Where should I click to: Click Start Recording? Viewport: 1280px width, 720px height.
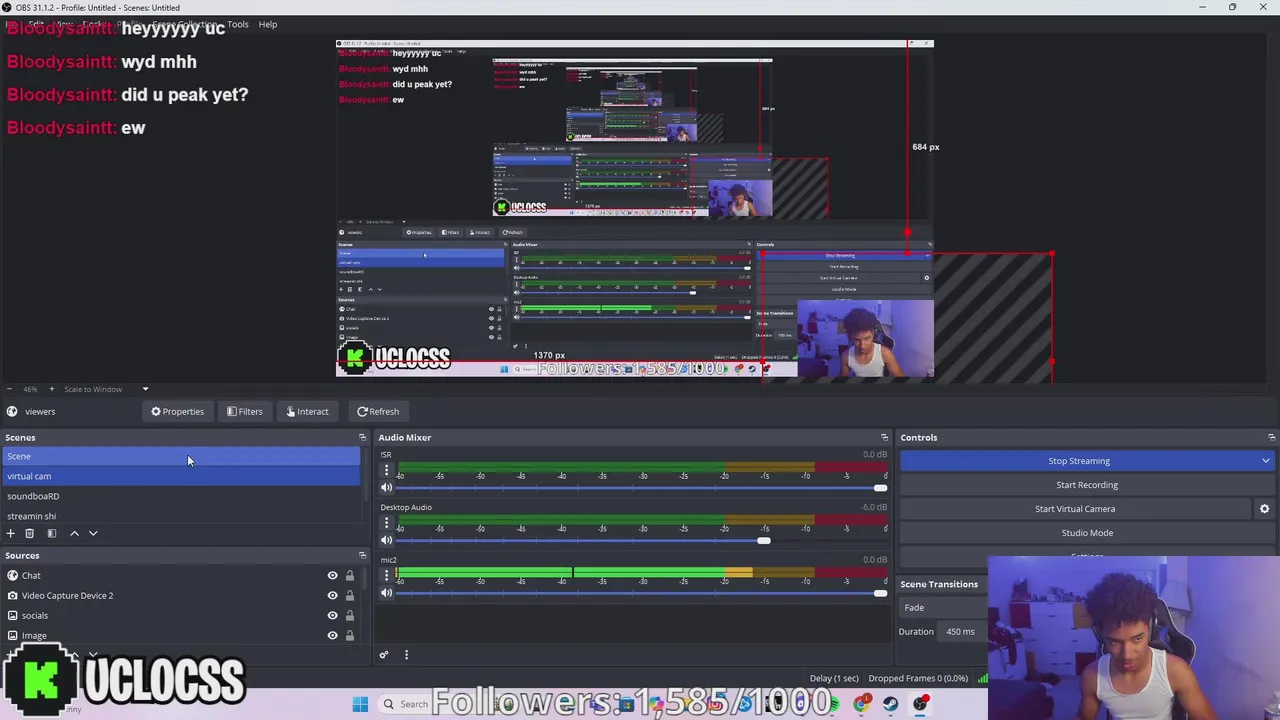pos(1087,485)
